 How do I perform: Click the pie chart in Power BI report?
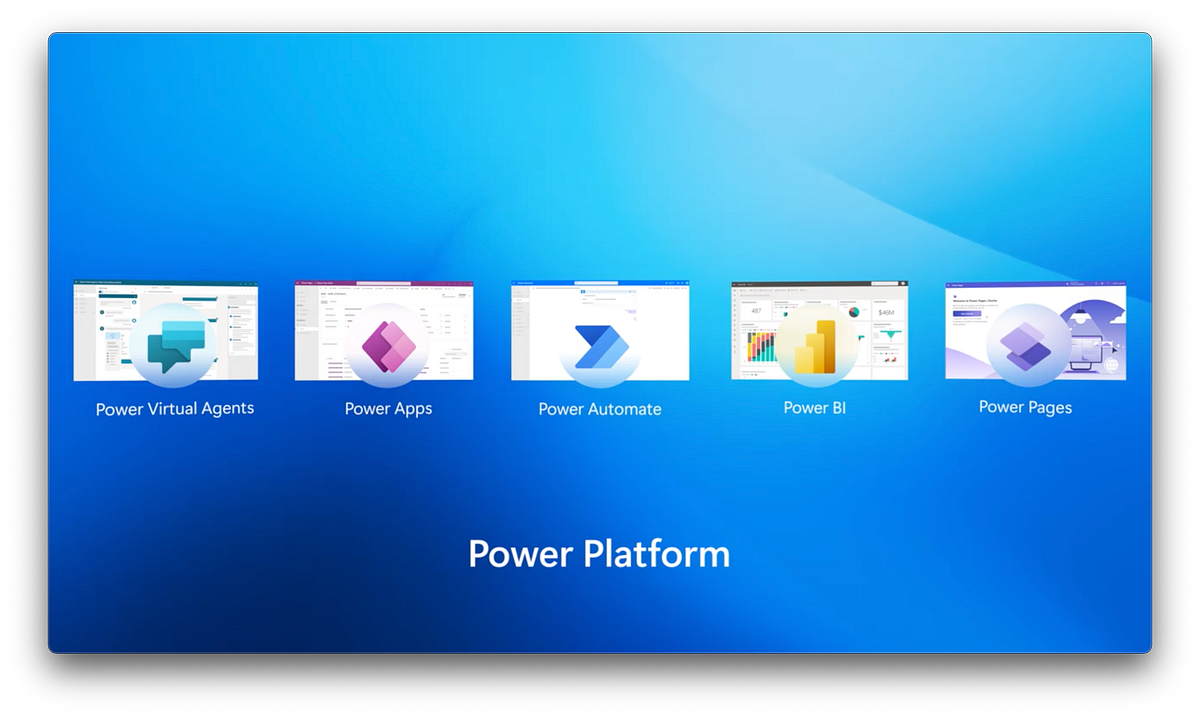pos(853,311)
